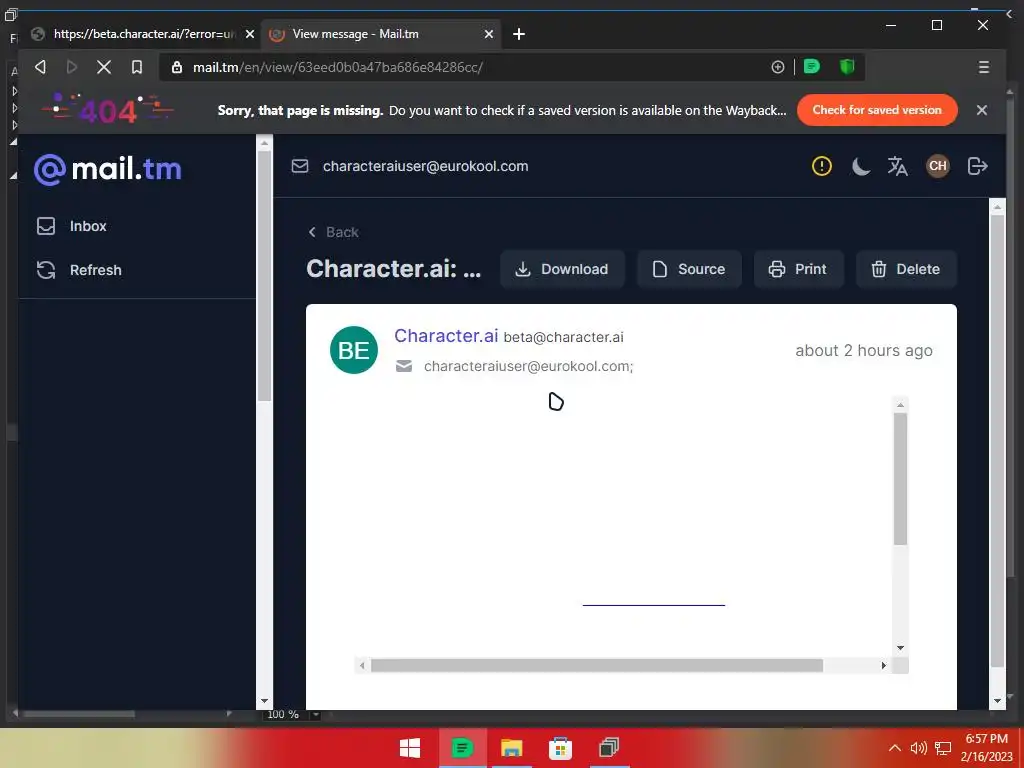Screen dimensions: 1024x768
Task: Download the Character.ai message
Action: coord(562,269)
